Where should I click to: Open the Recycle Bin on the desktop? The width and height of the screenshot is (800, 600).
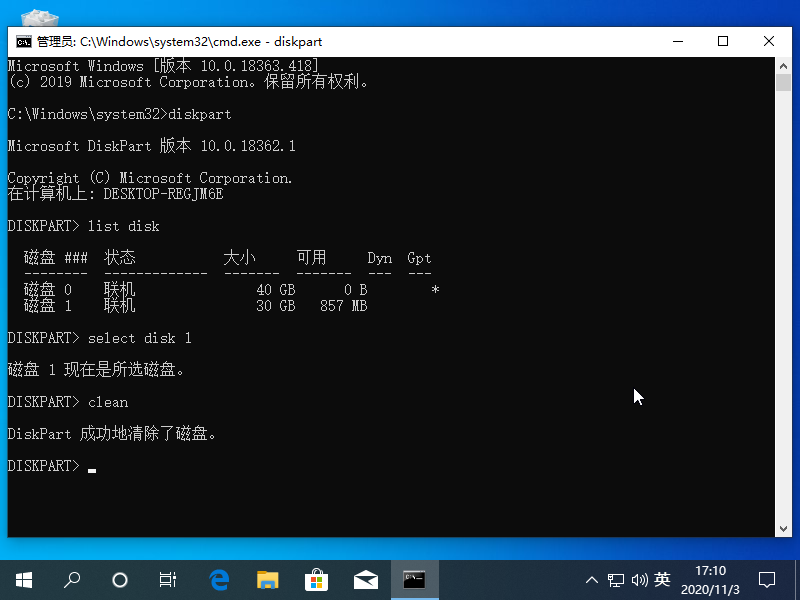pyautogui.click(x=38, y=18)
